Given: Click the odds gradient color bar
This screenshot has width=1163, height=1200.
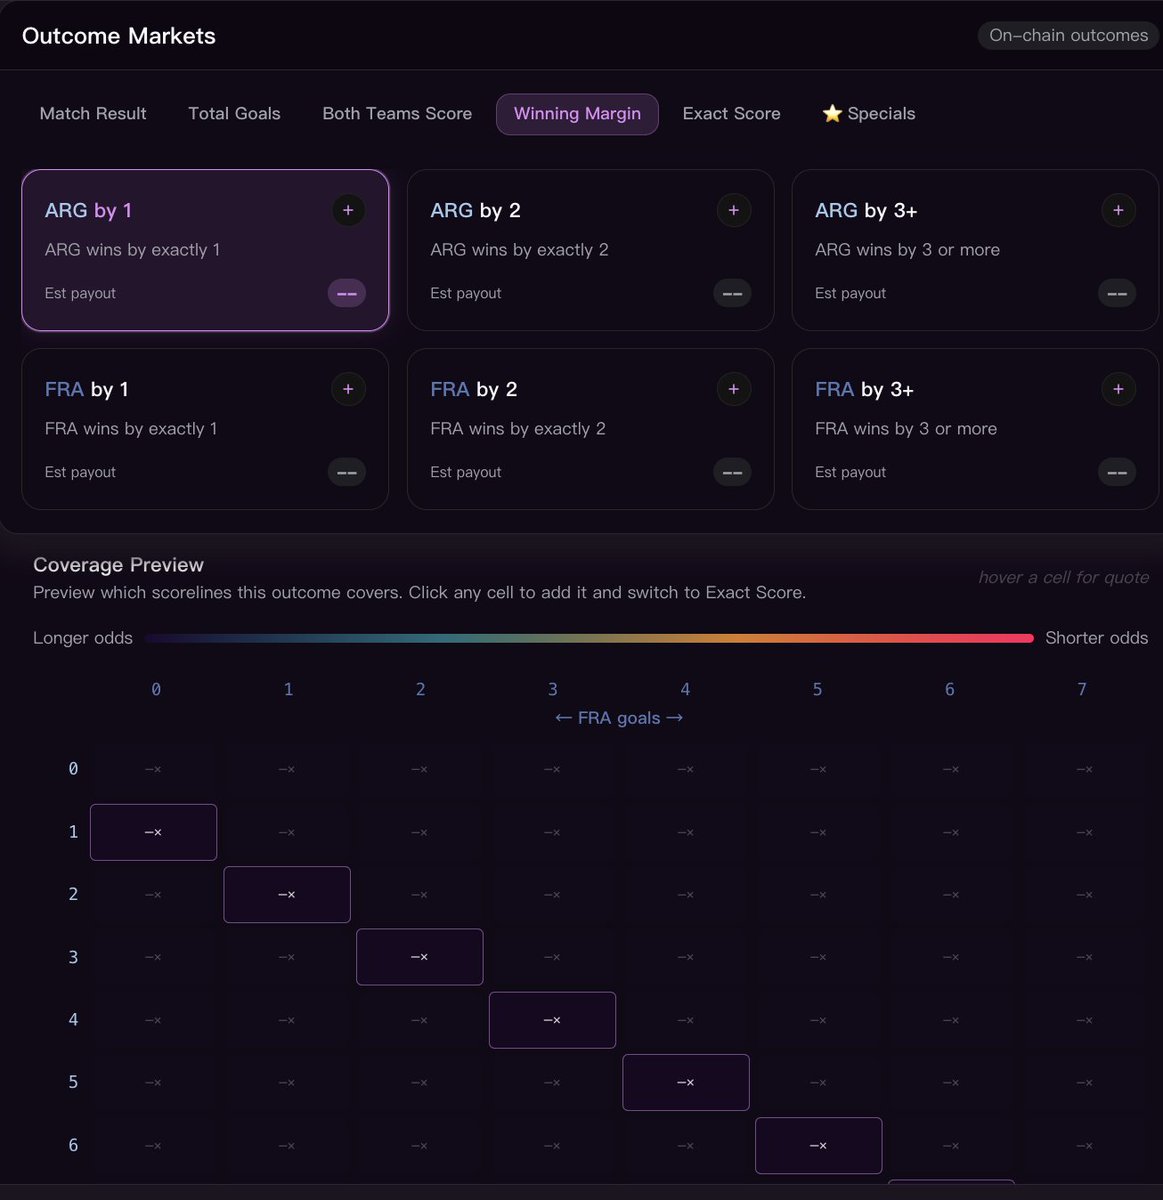Looking at the screenshot, I should (589, 638).
